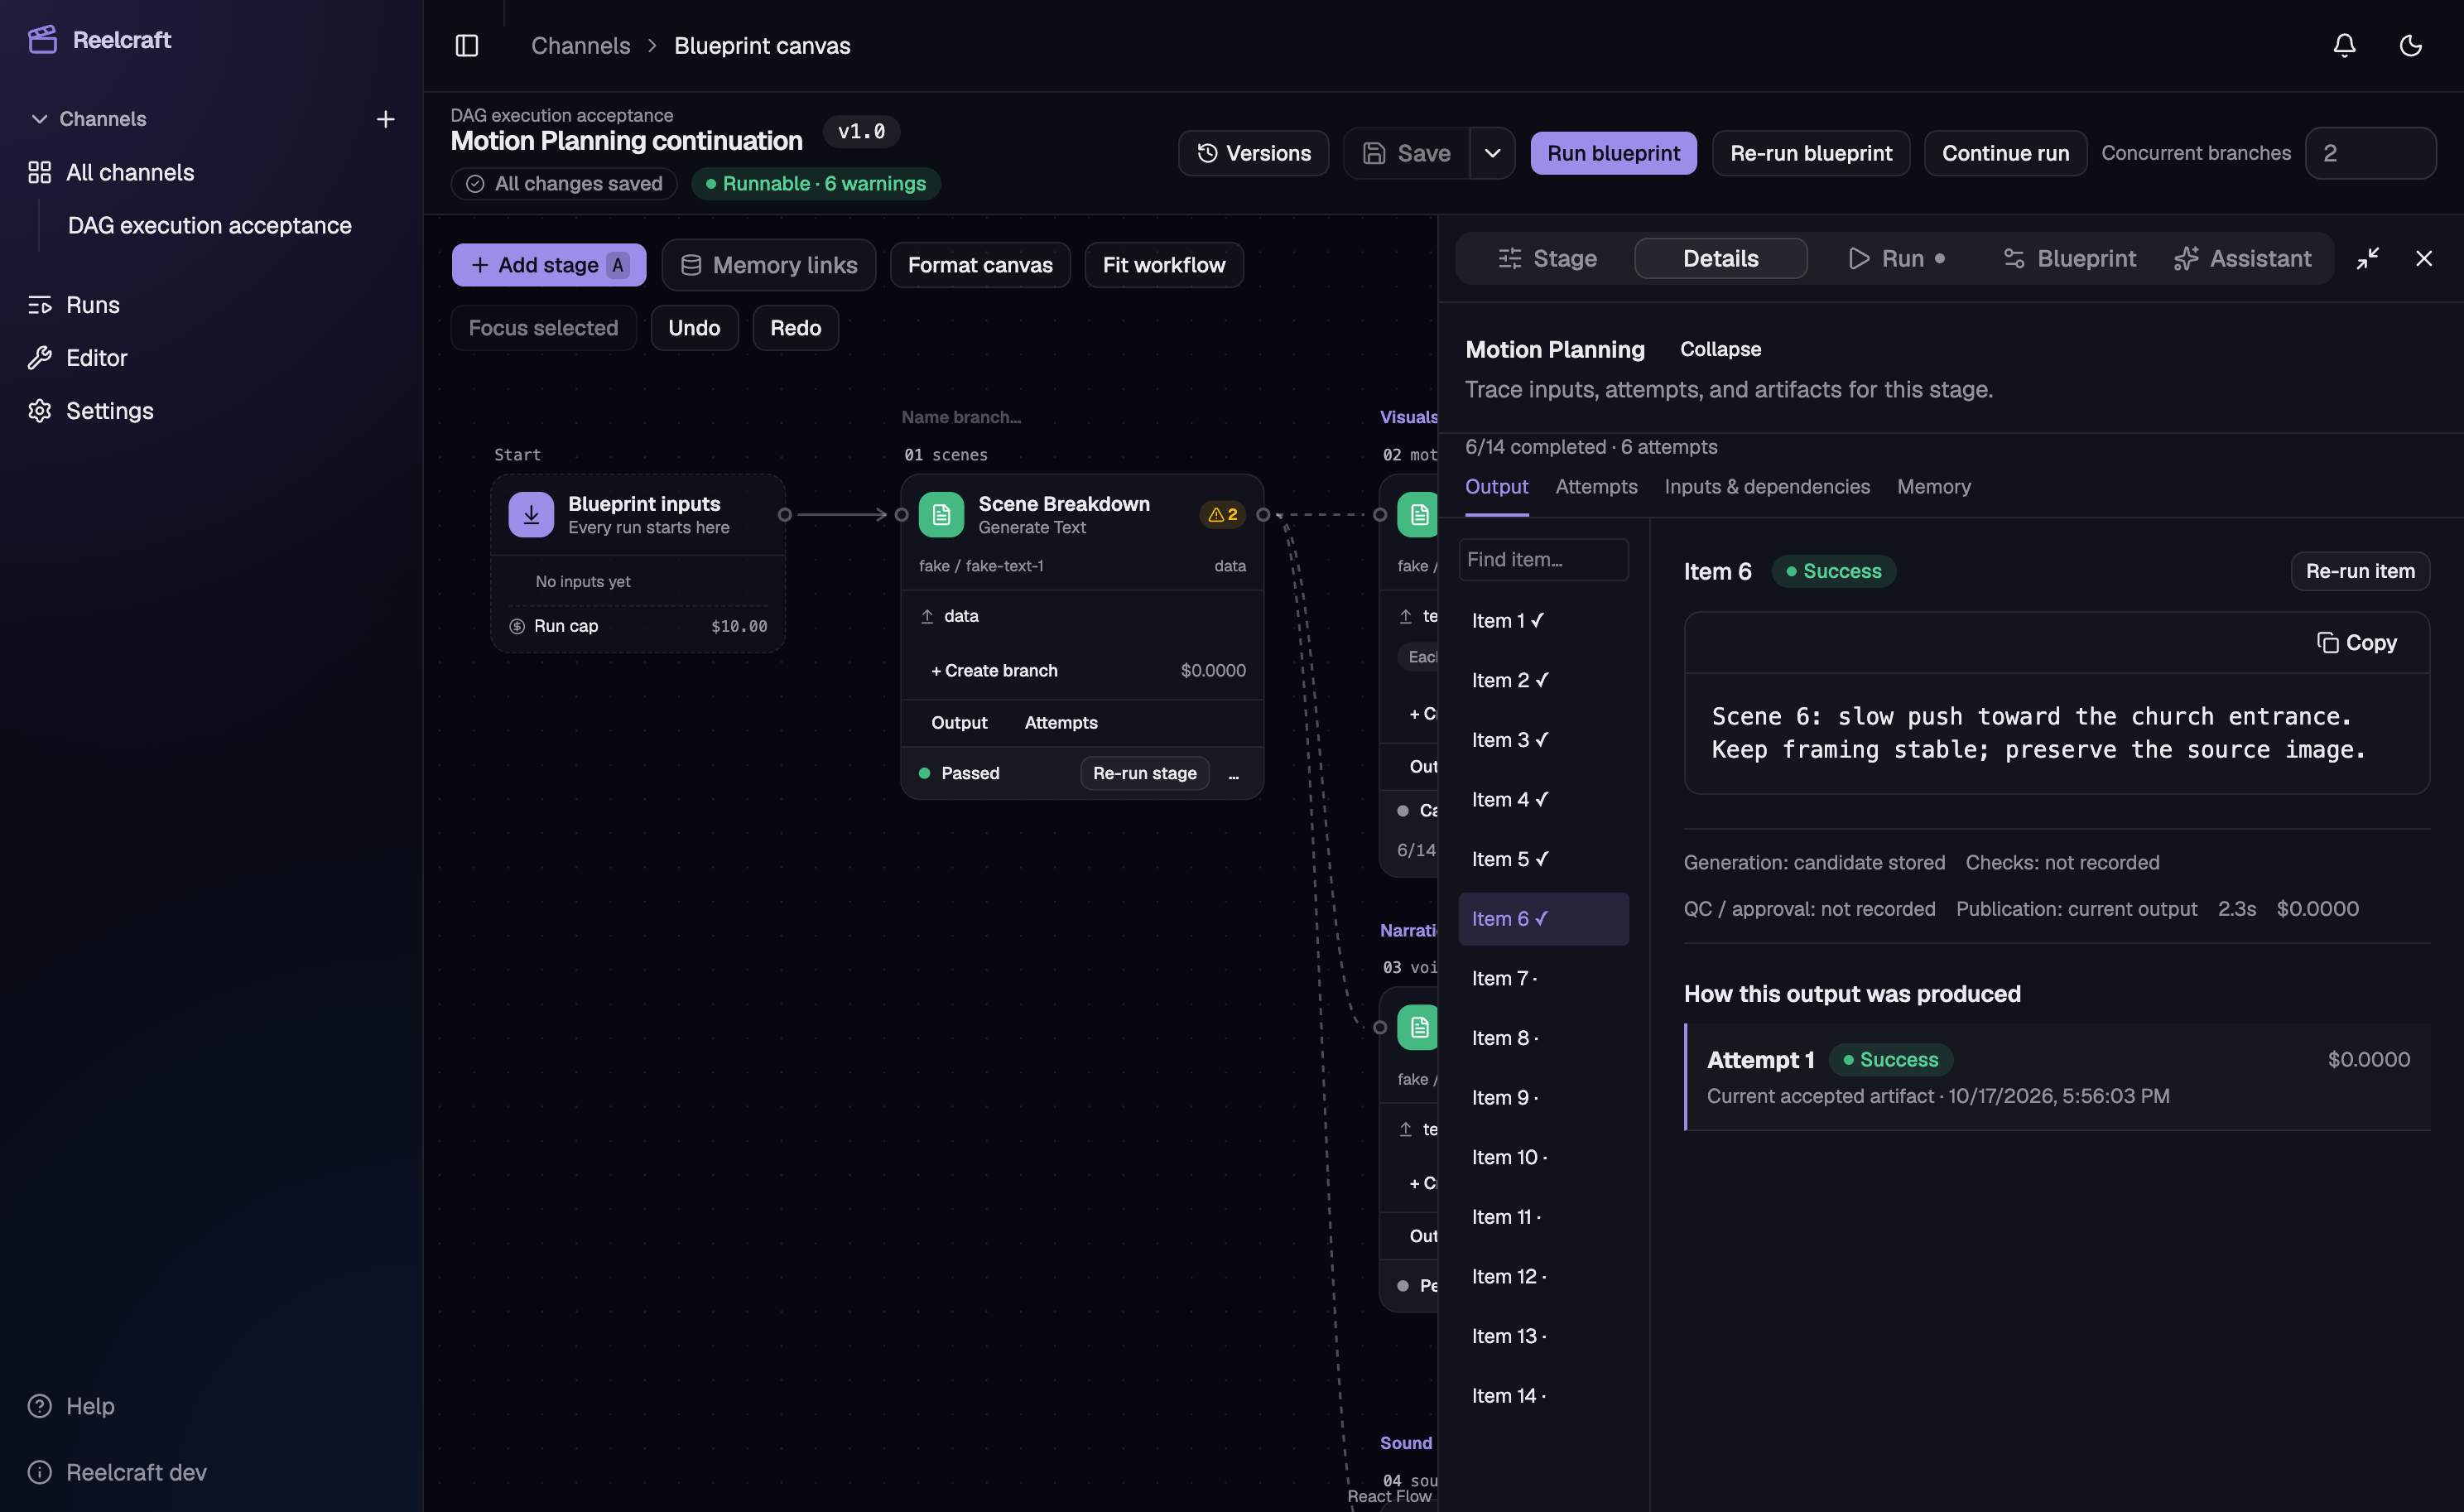This screenshot has width=2464, height=1512.
Task: Select DAG execution acceptance channel
Action: tap(209, 225)
